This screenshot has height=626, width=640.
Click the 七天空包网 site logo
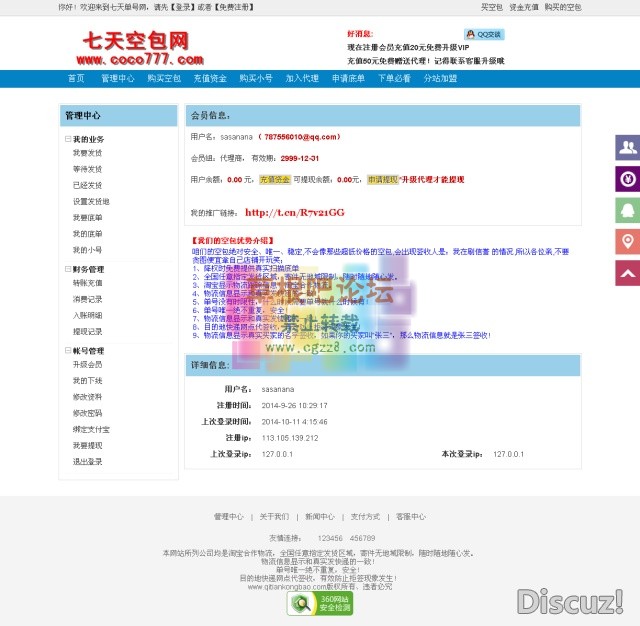click(140, 48)
